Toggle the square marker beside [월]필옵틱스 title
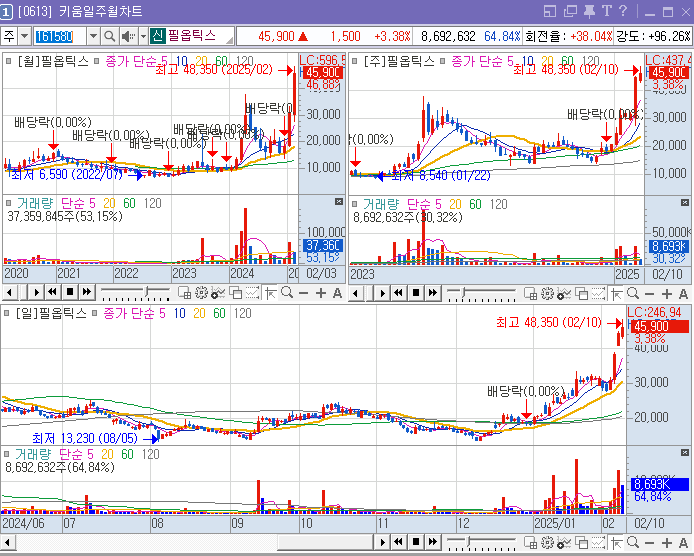 tap(8, 61)
